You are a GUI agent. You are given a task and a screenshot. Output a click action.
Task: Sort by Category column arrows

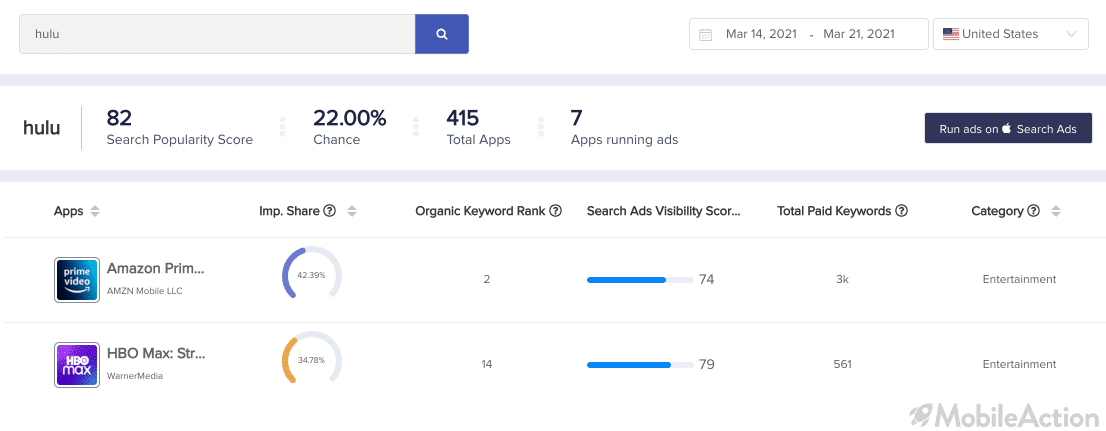[1056, 211]
